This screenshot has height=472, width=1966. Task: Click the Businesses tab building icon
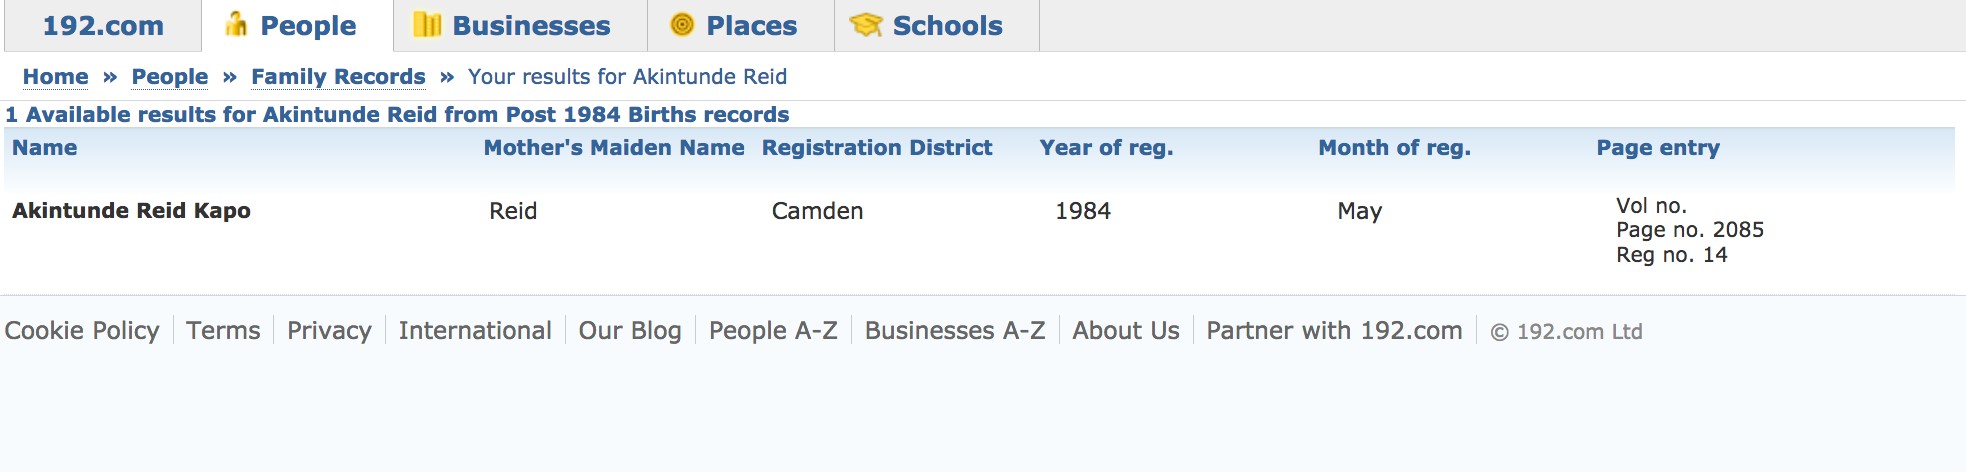point(427,25)
